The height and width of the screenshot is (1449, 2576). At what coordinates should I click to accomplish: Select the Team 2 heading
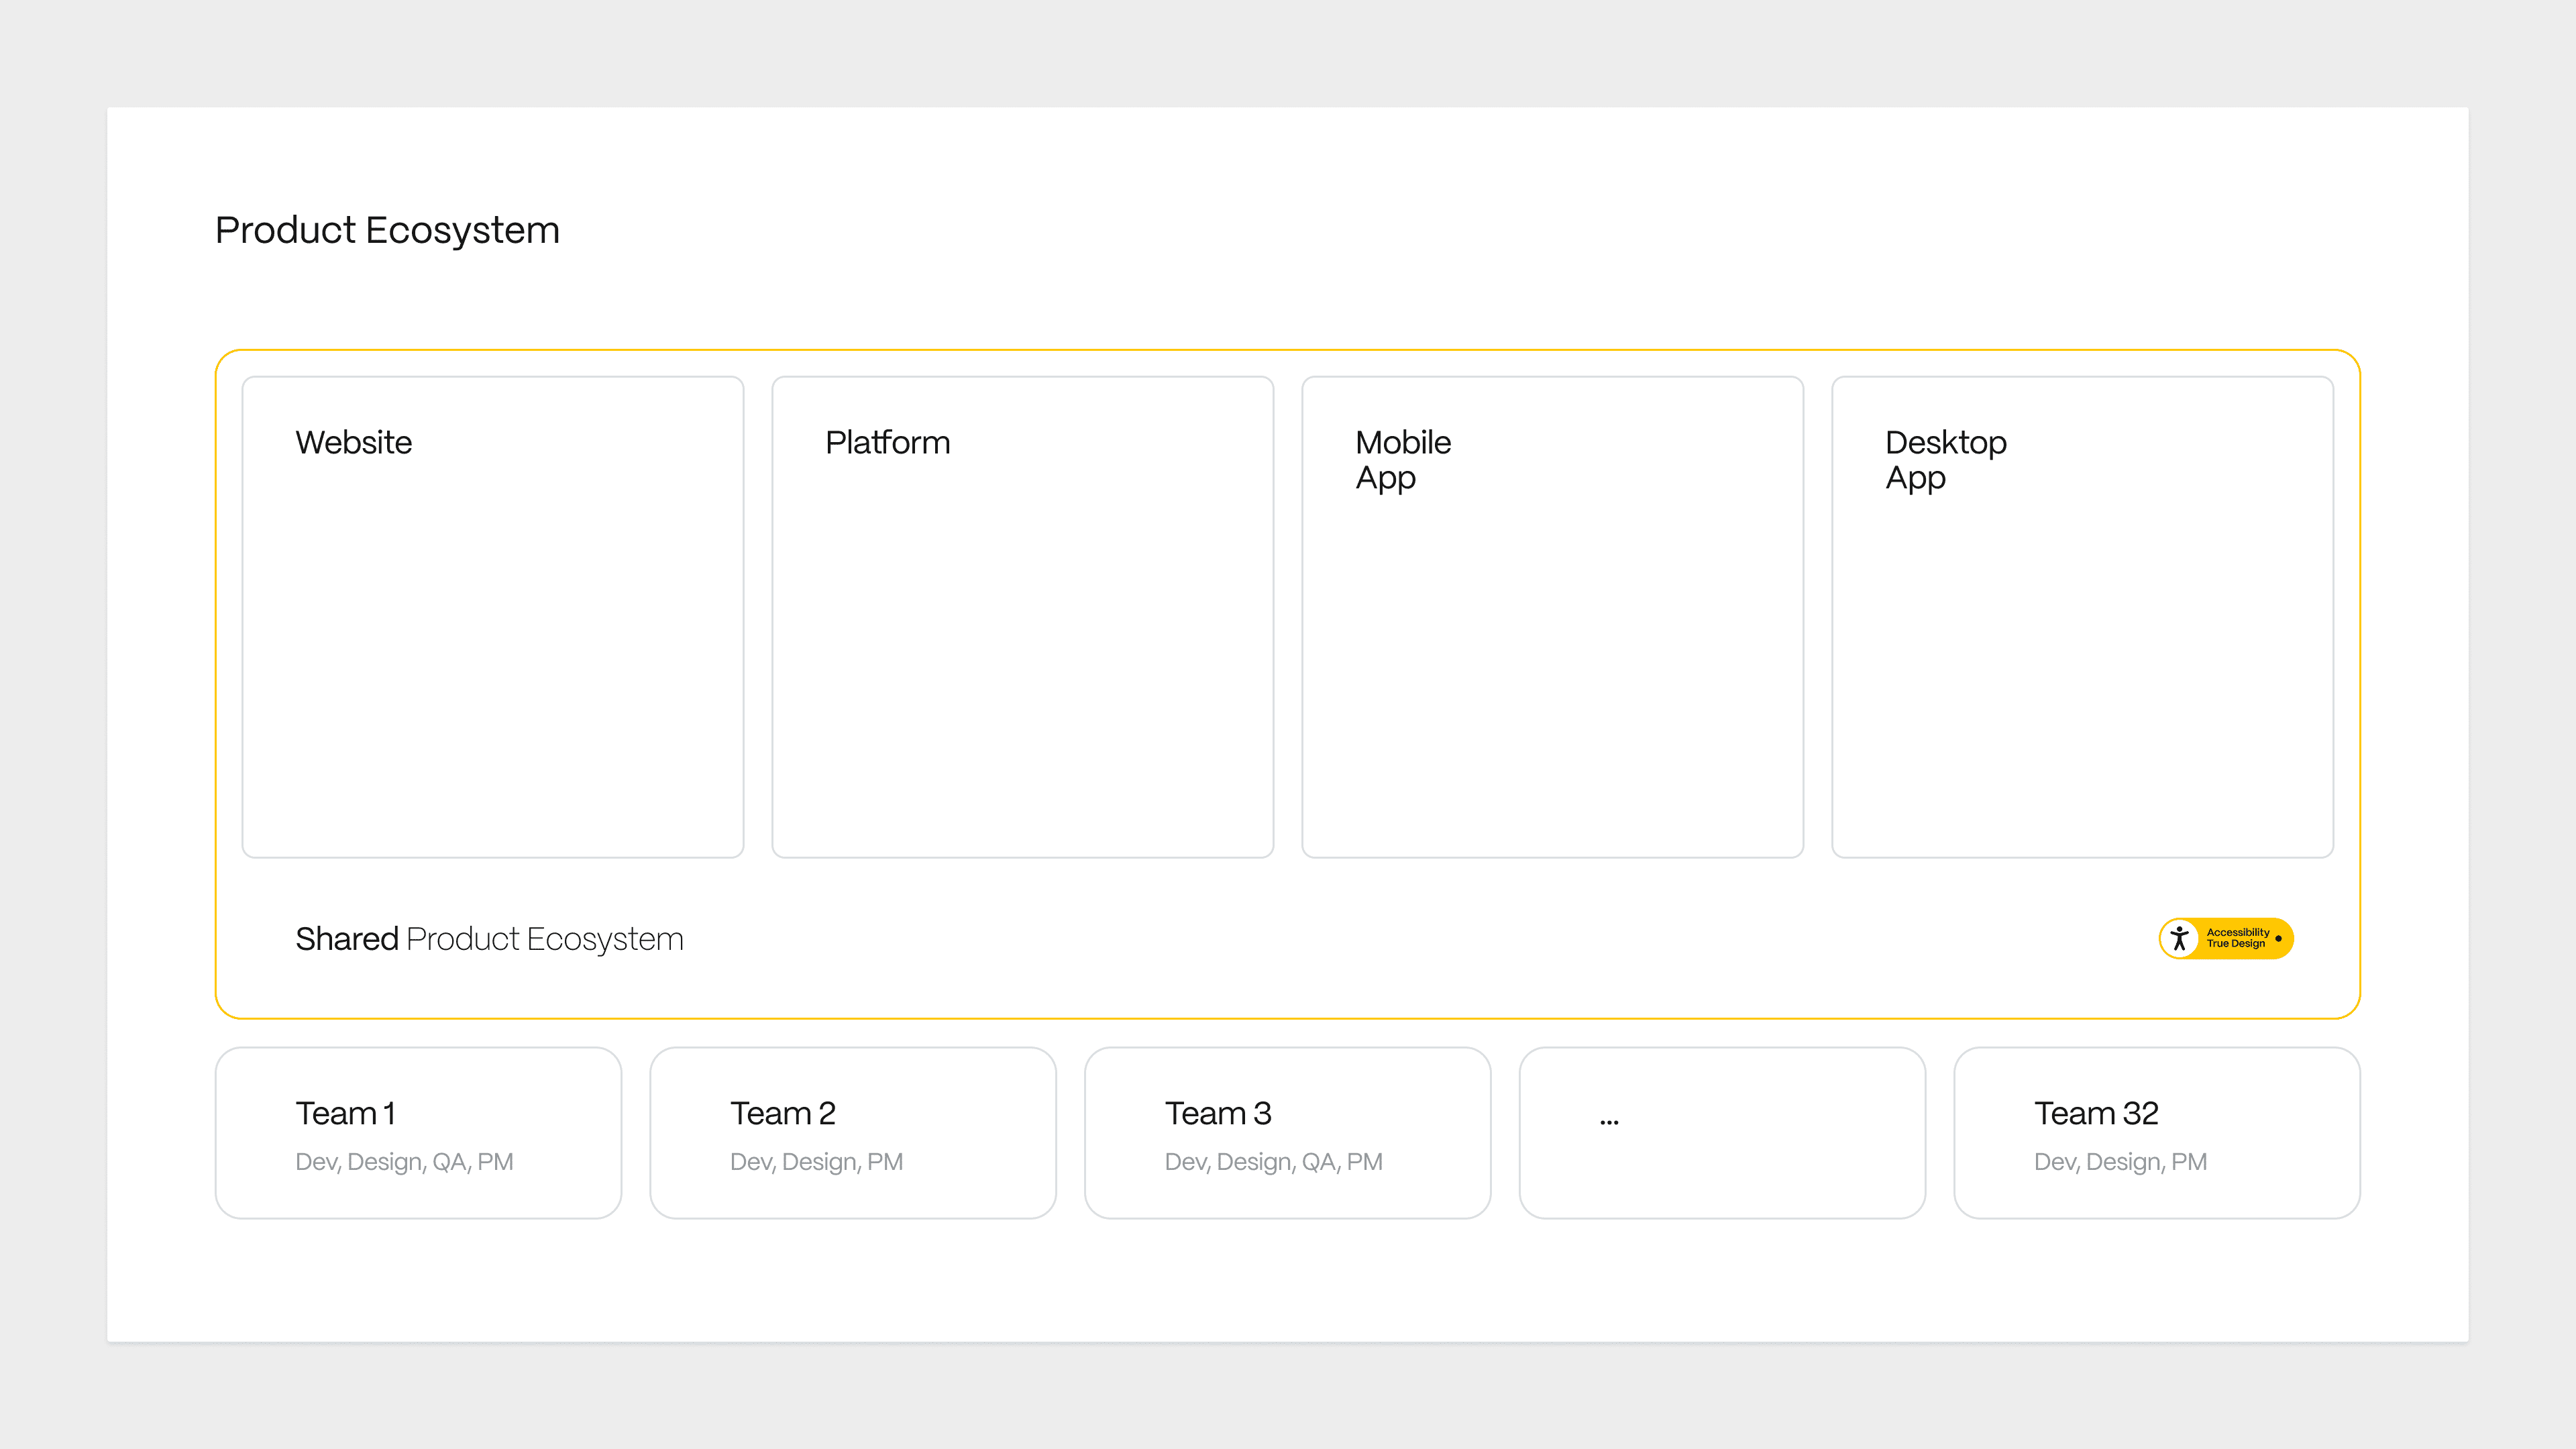tap(782, 1113)
